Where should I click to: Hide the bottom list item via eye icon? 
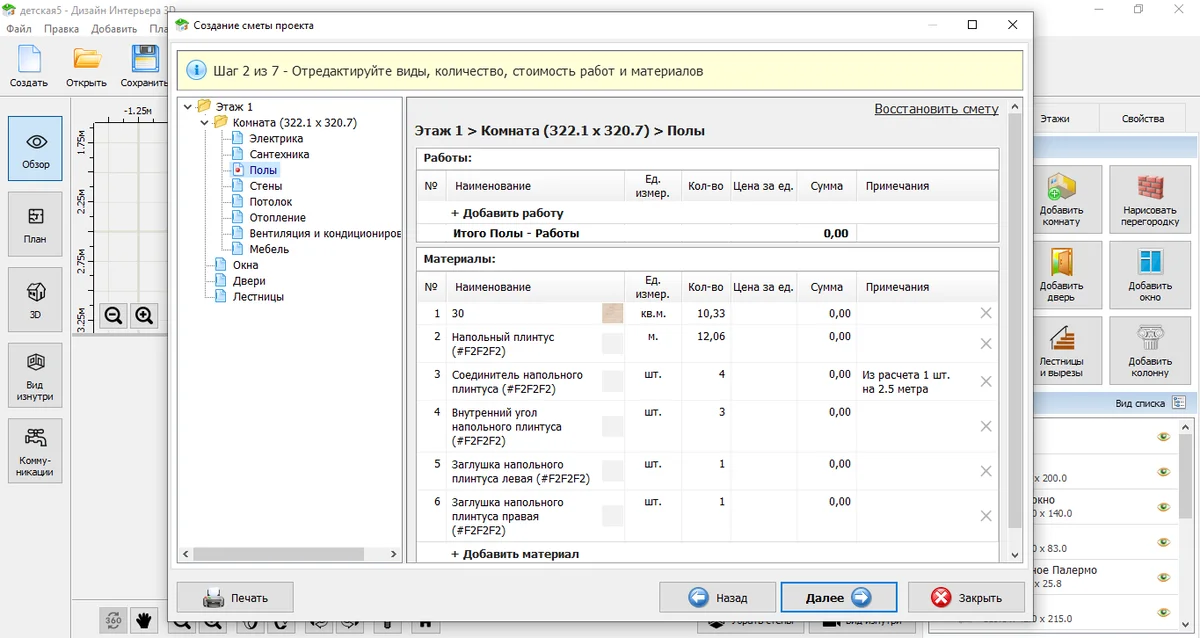(1163, 612)
